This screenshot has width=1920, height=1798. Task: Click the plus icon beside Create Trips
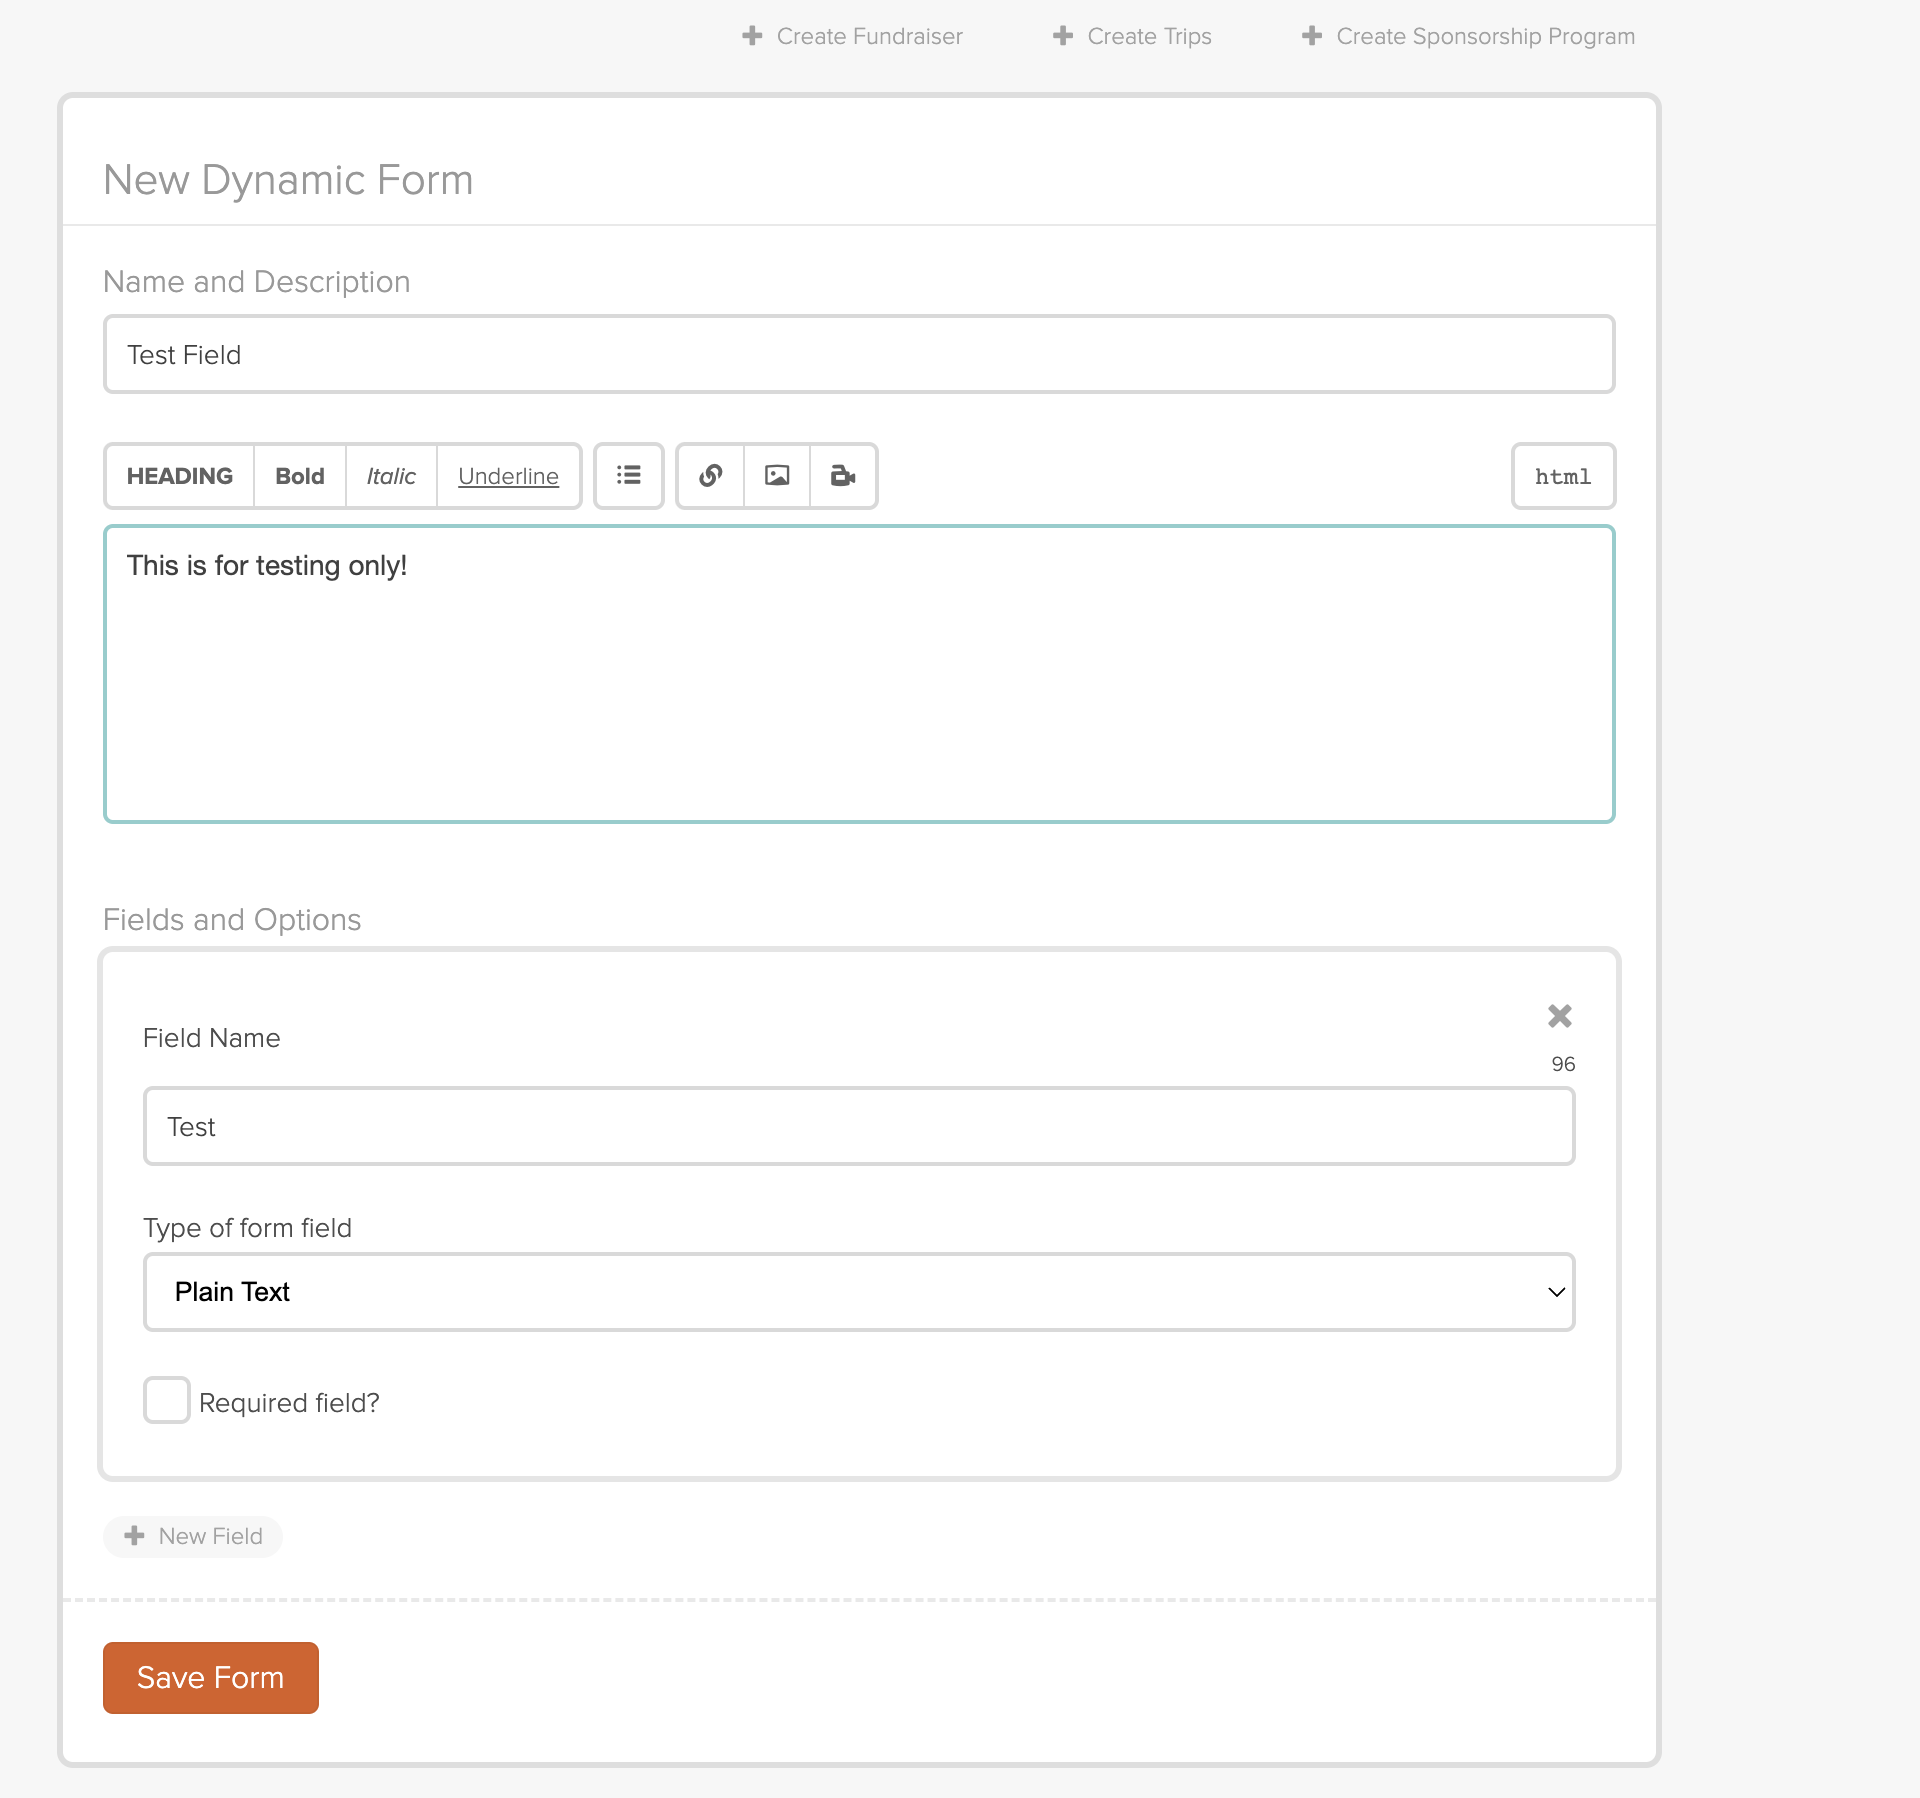click(x=1063, y=36)
